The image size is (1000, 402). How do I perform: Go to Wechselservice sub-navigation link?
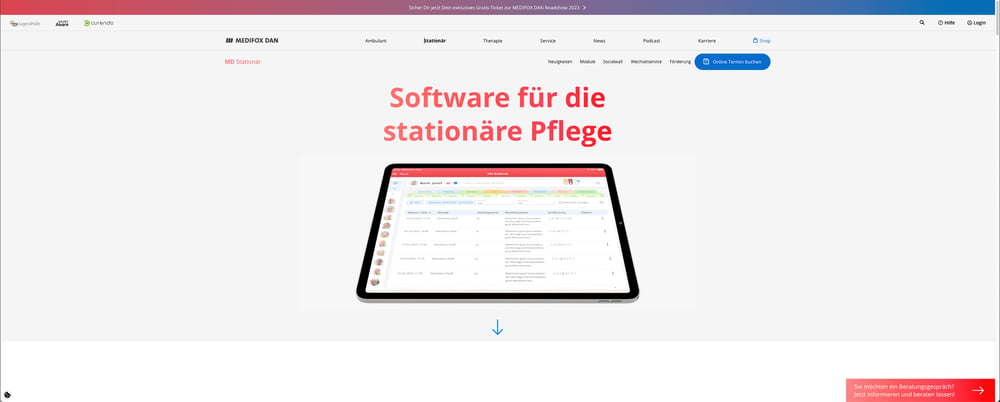tap(646, 62)
